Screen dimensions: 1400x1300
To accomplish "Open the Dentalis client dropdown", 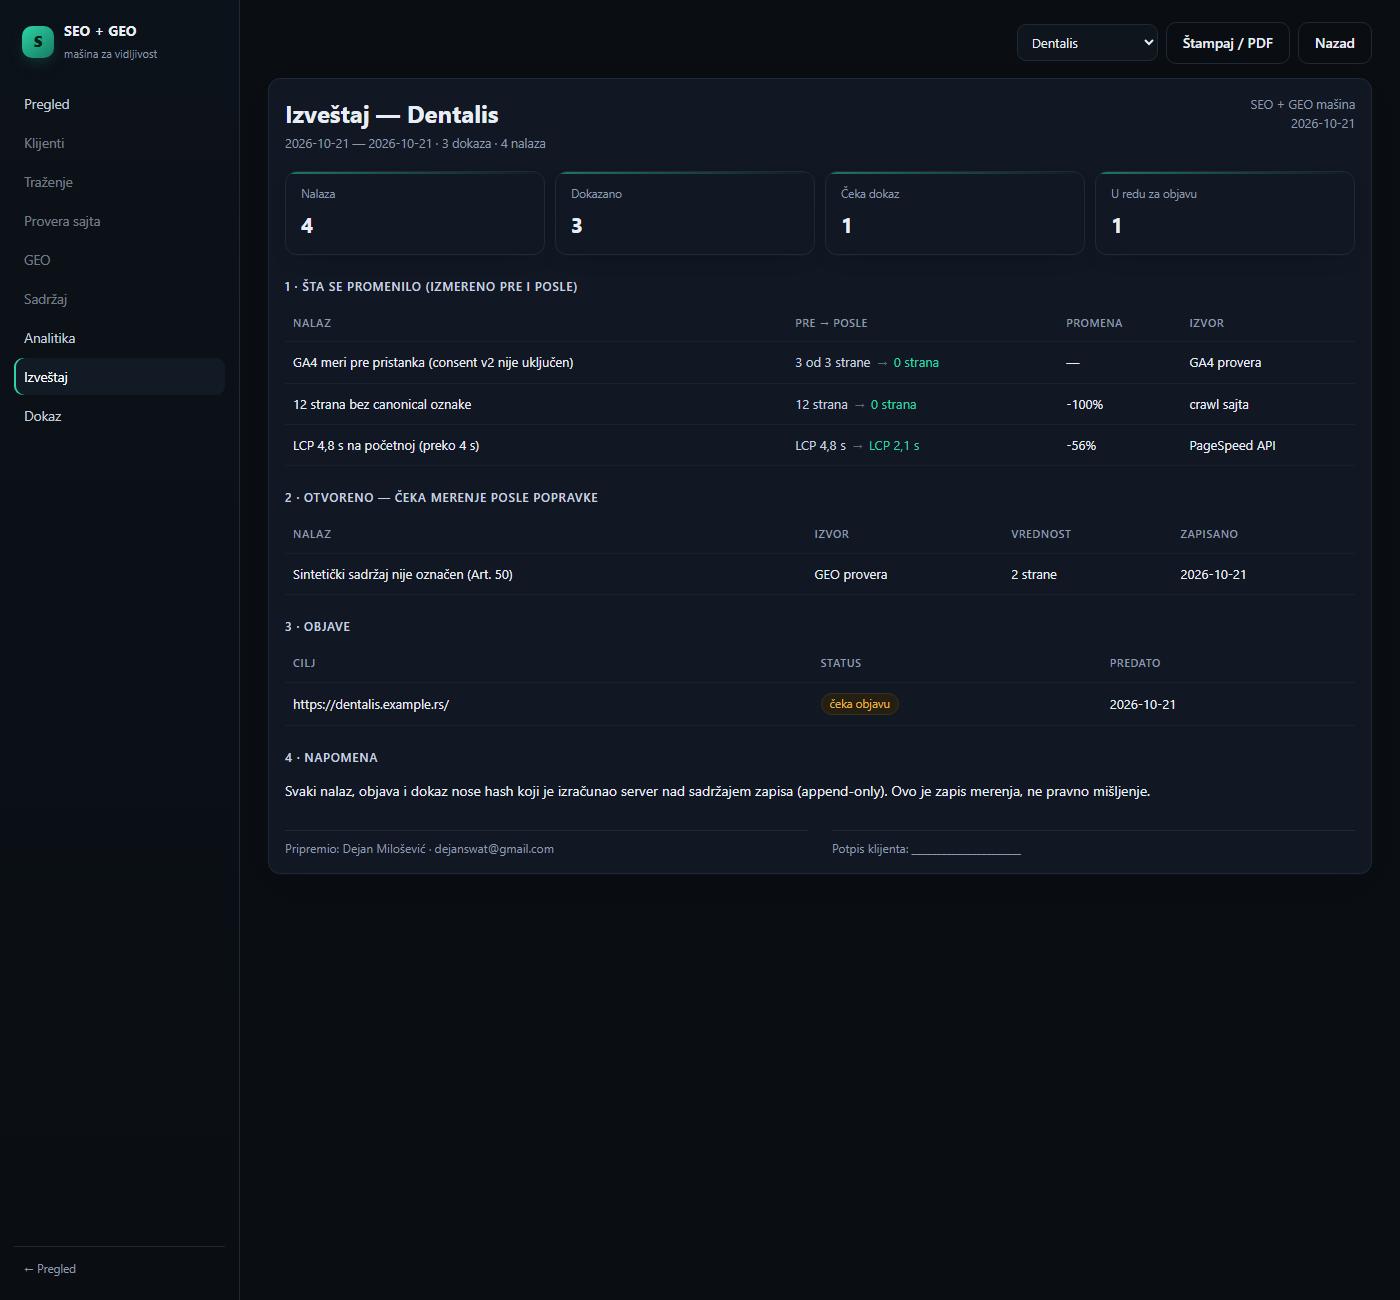I will [x=1087, y=43].
